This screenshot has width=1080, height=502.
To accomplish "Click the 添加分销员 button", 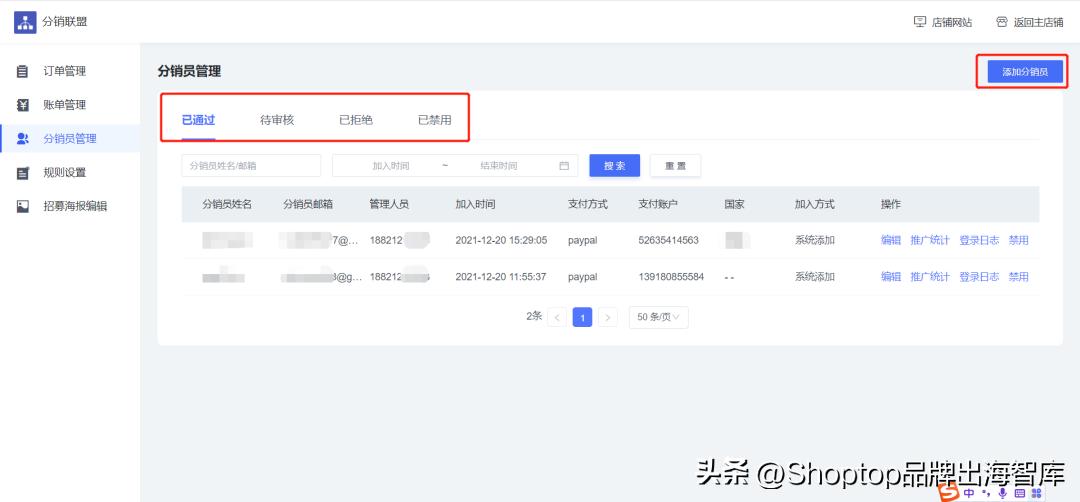I will coord(1025,72).
